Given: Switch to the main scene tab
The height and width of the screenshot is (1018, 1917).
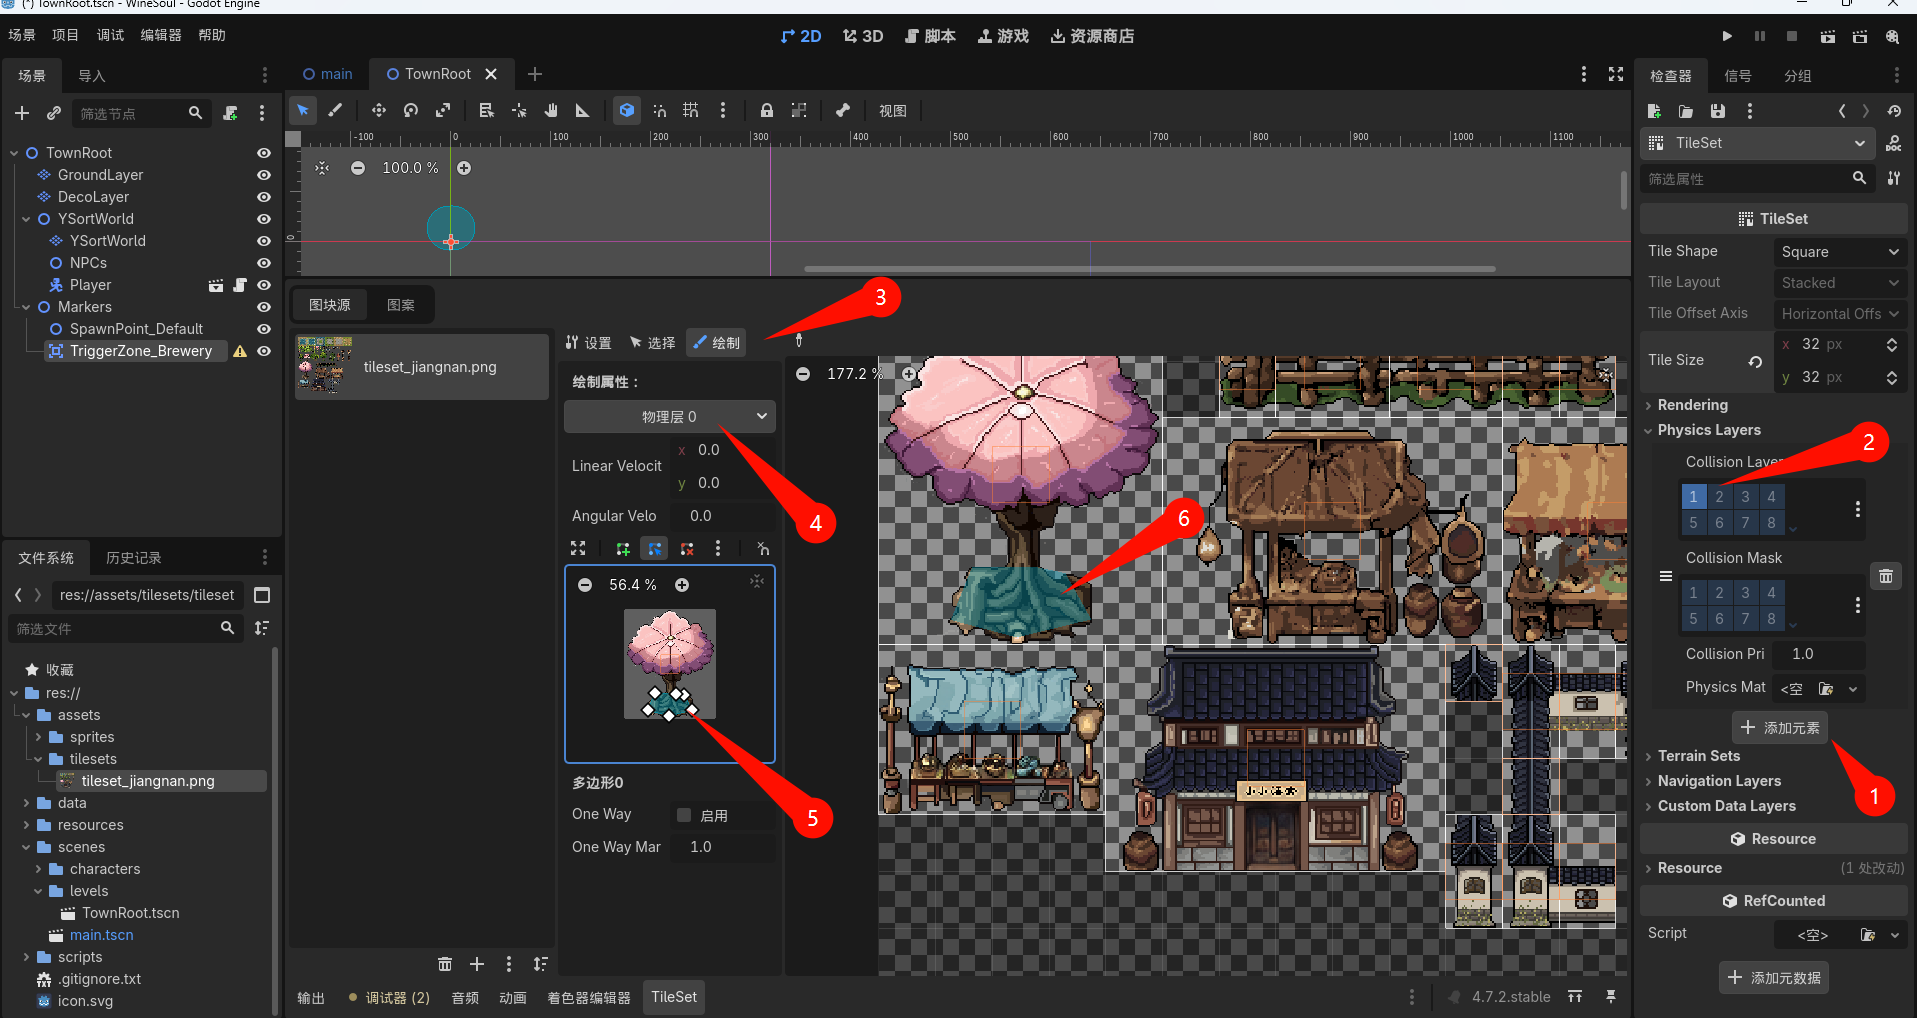Looking at the screenshot, I should tap(328, 74).
